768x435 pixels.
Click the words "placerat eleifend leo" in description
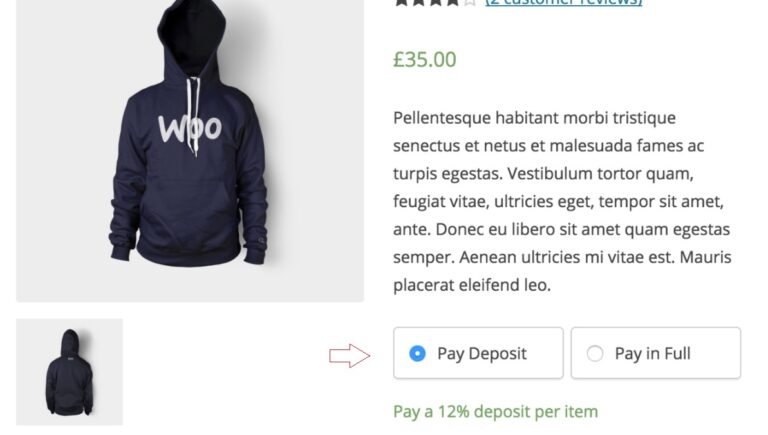(x=471, y=285)
